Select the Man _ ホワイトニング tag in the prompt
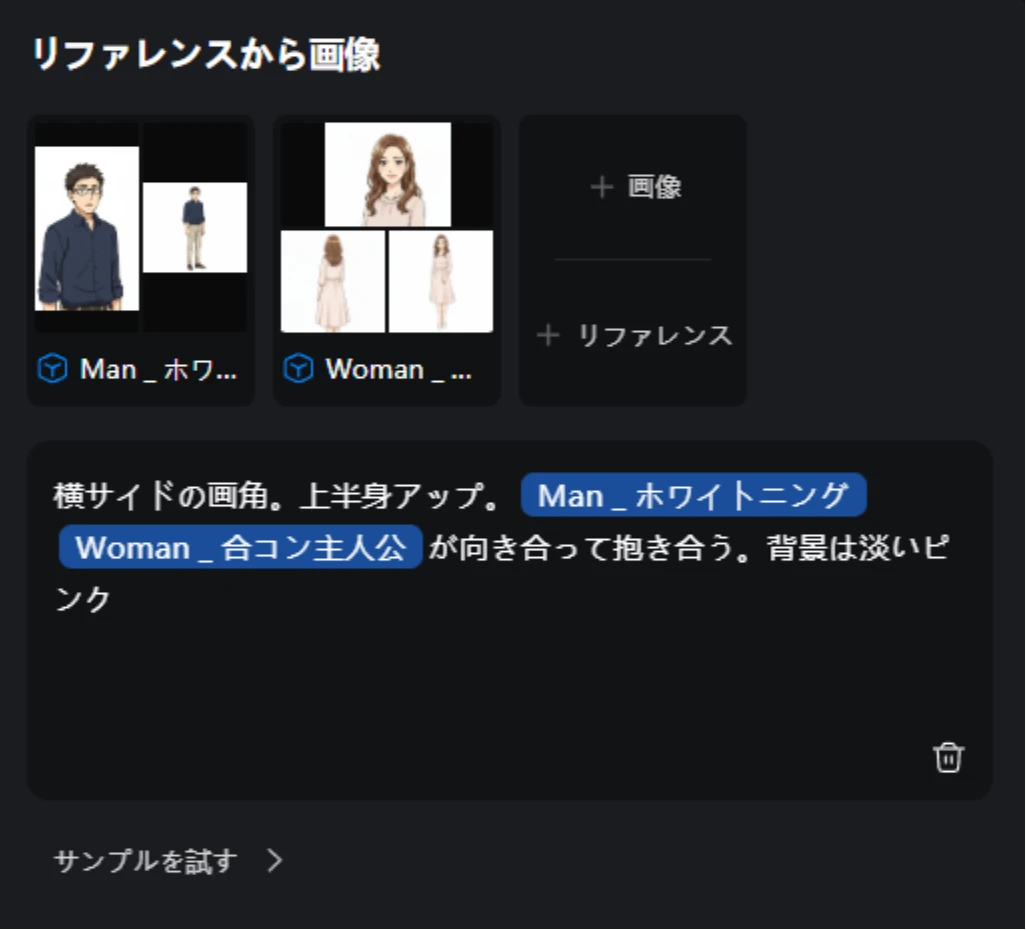 pyautogui.click(x=694, y=495)
